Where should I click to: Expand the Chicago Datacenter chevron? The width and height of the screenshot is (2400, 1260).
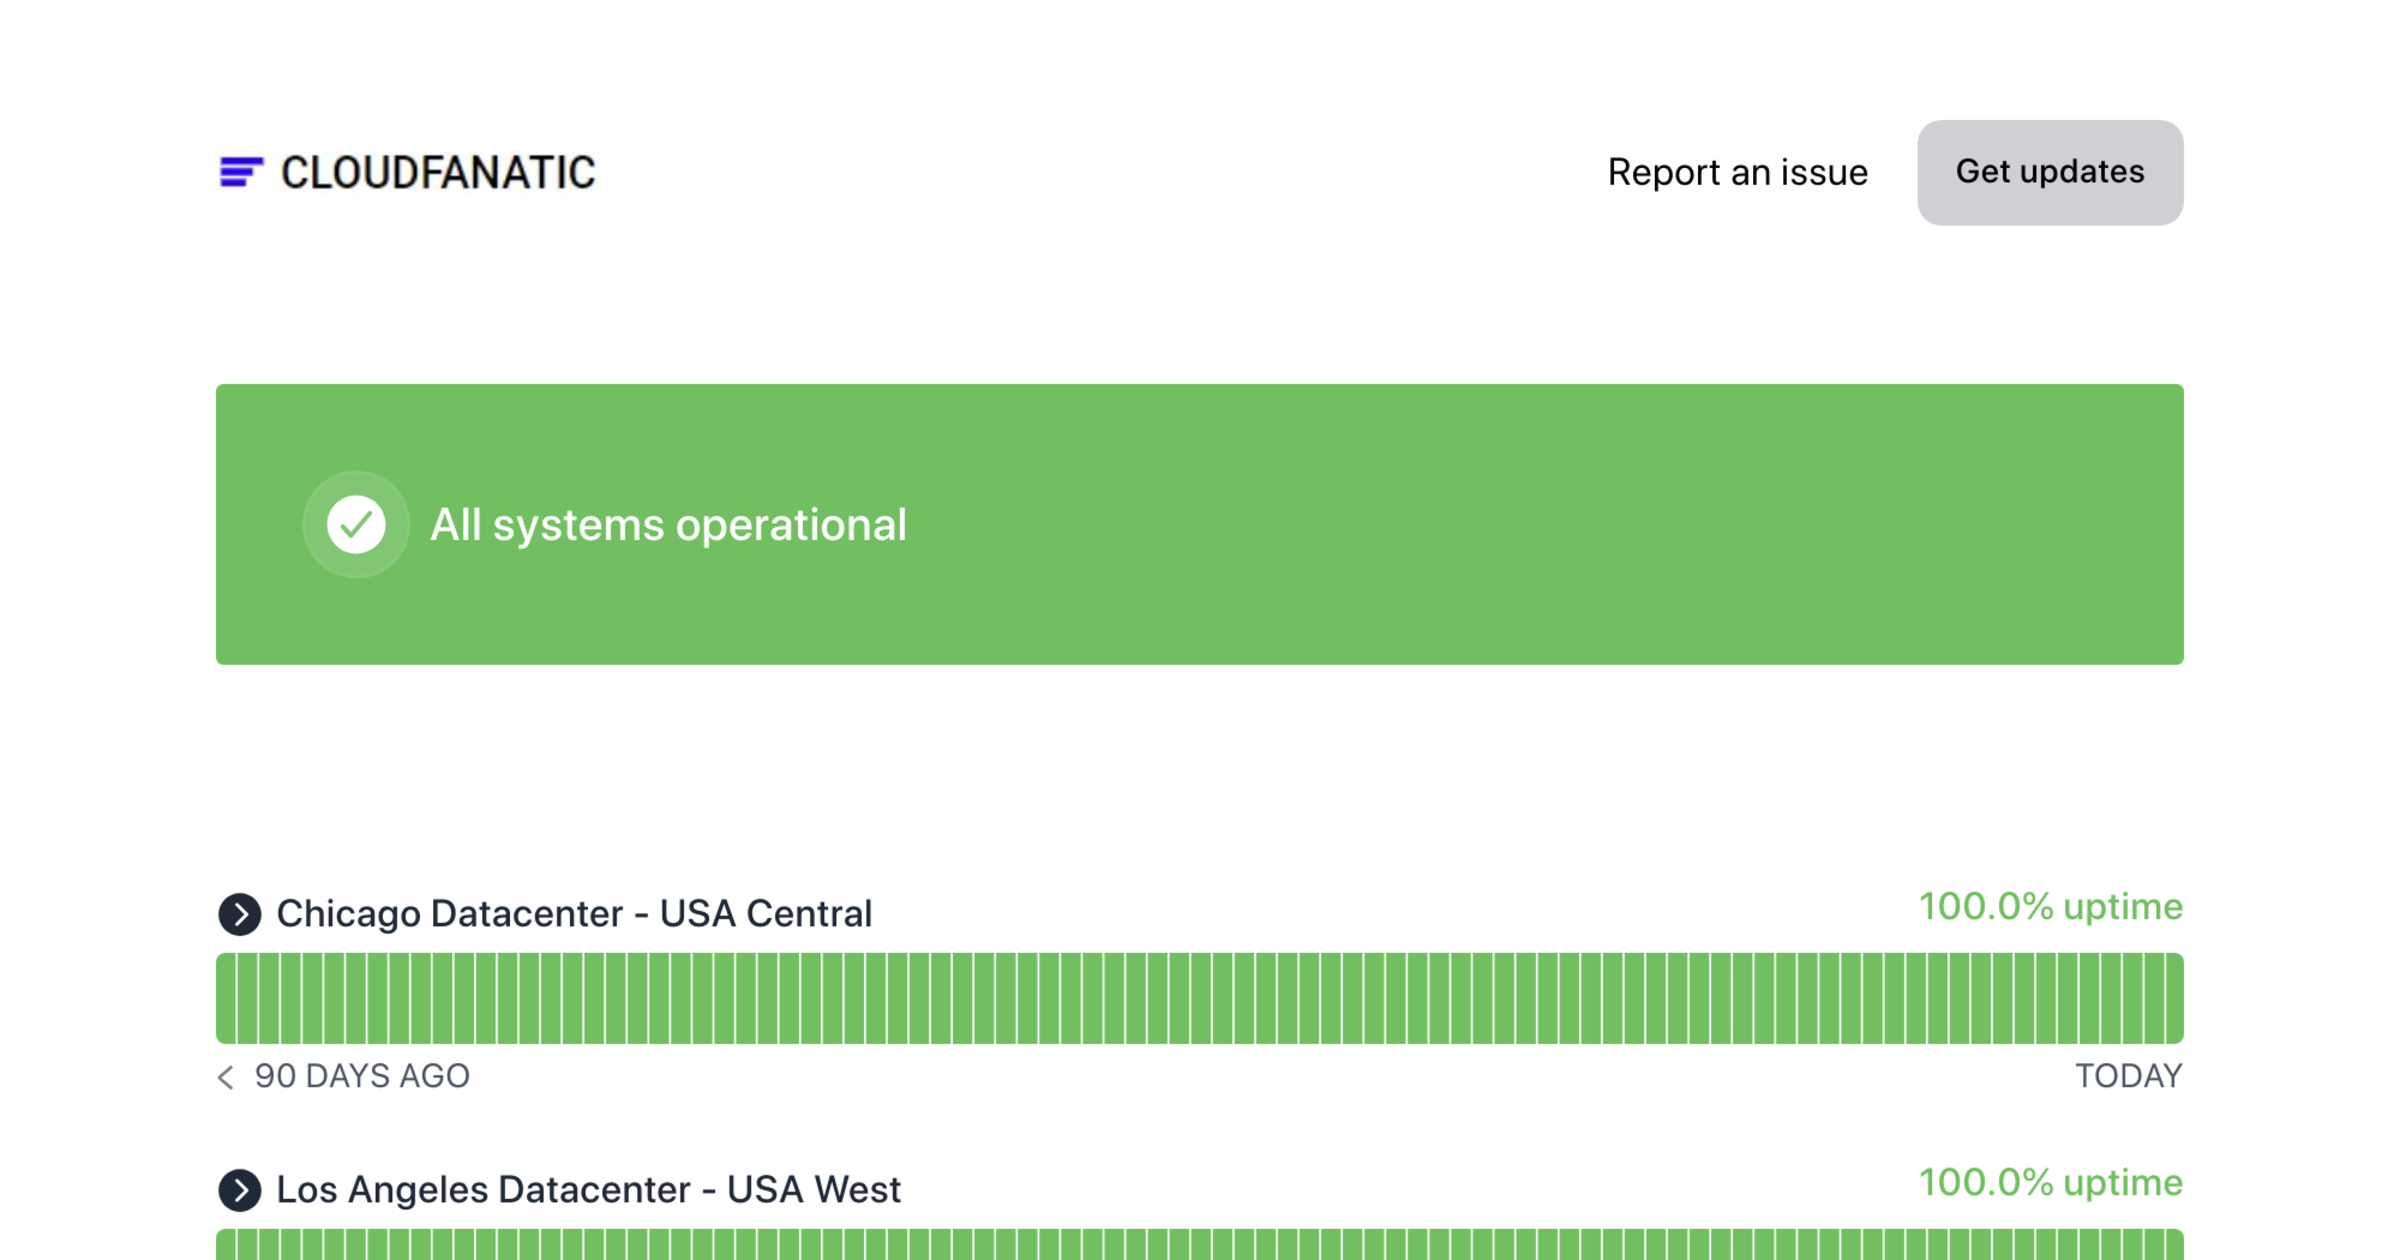point(240,914)
